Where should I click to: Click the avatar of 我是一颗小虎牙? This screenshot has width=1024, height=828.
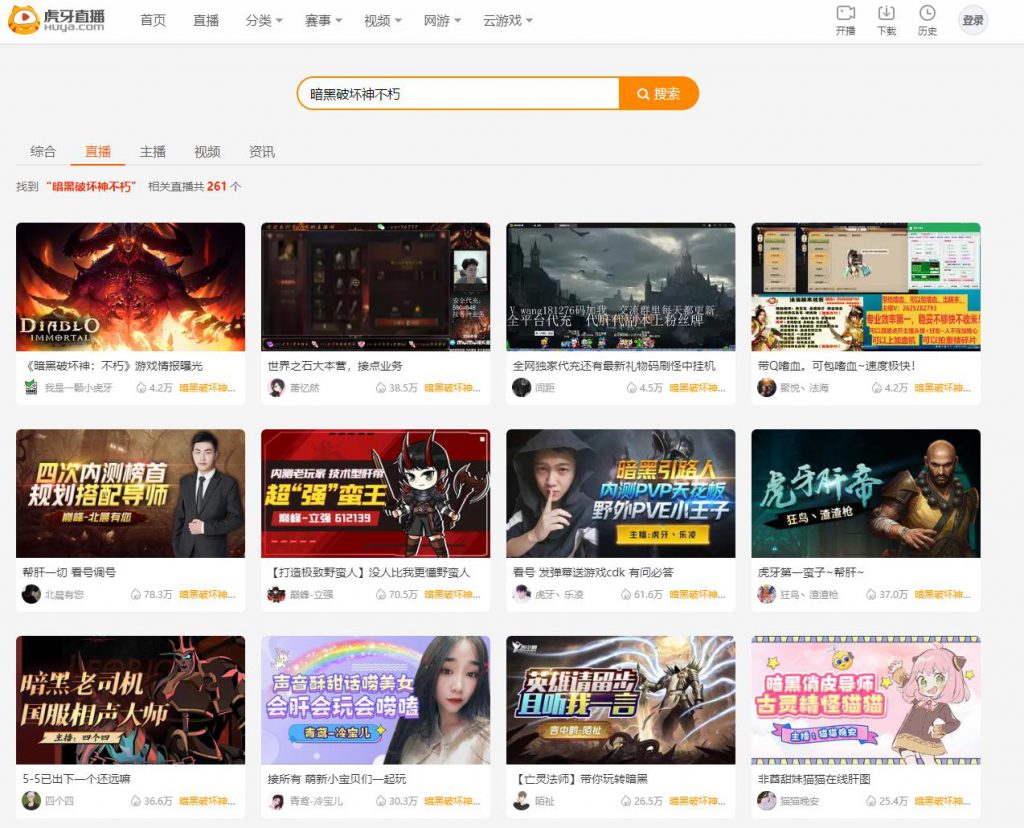pyautogui.click(x=31, y=387)
